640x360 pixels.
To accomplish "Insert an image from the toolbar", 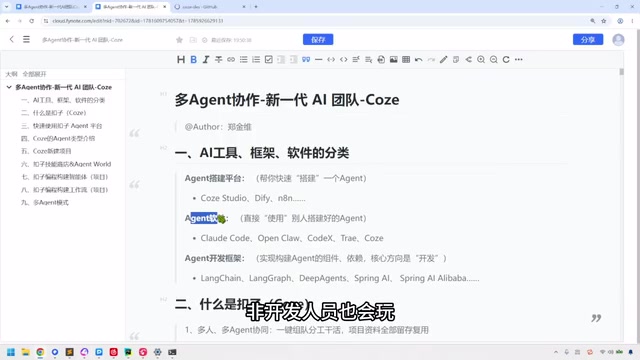I will point(393,60).
